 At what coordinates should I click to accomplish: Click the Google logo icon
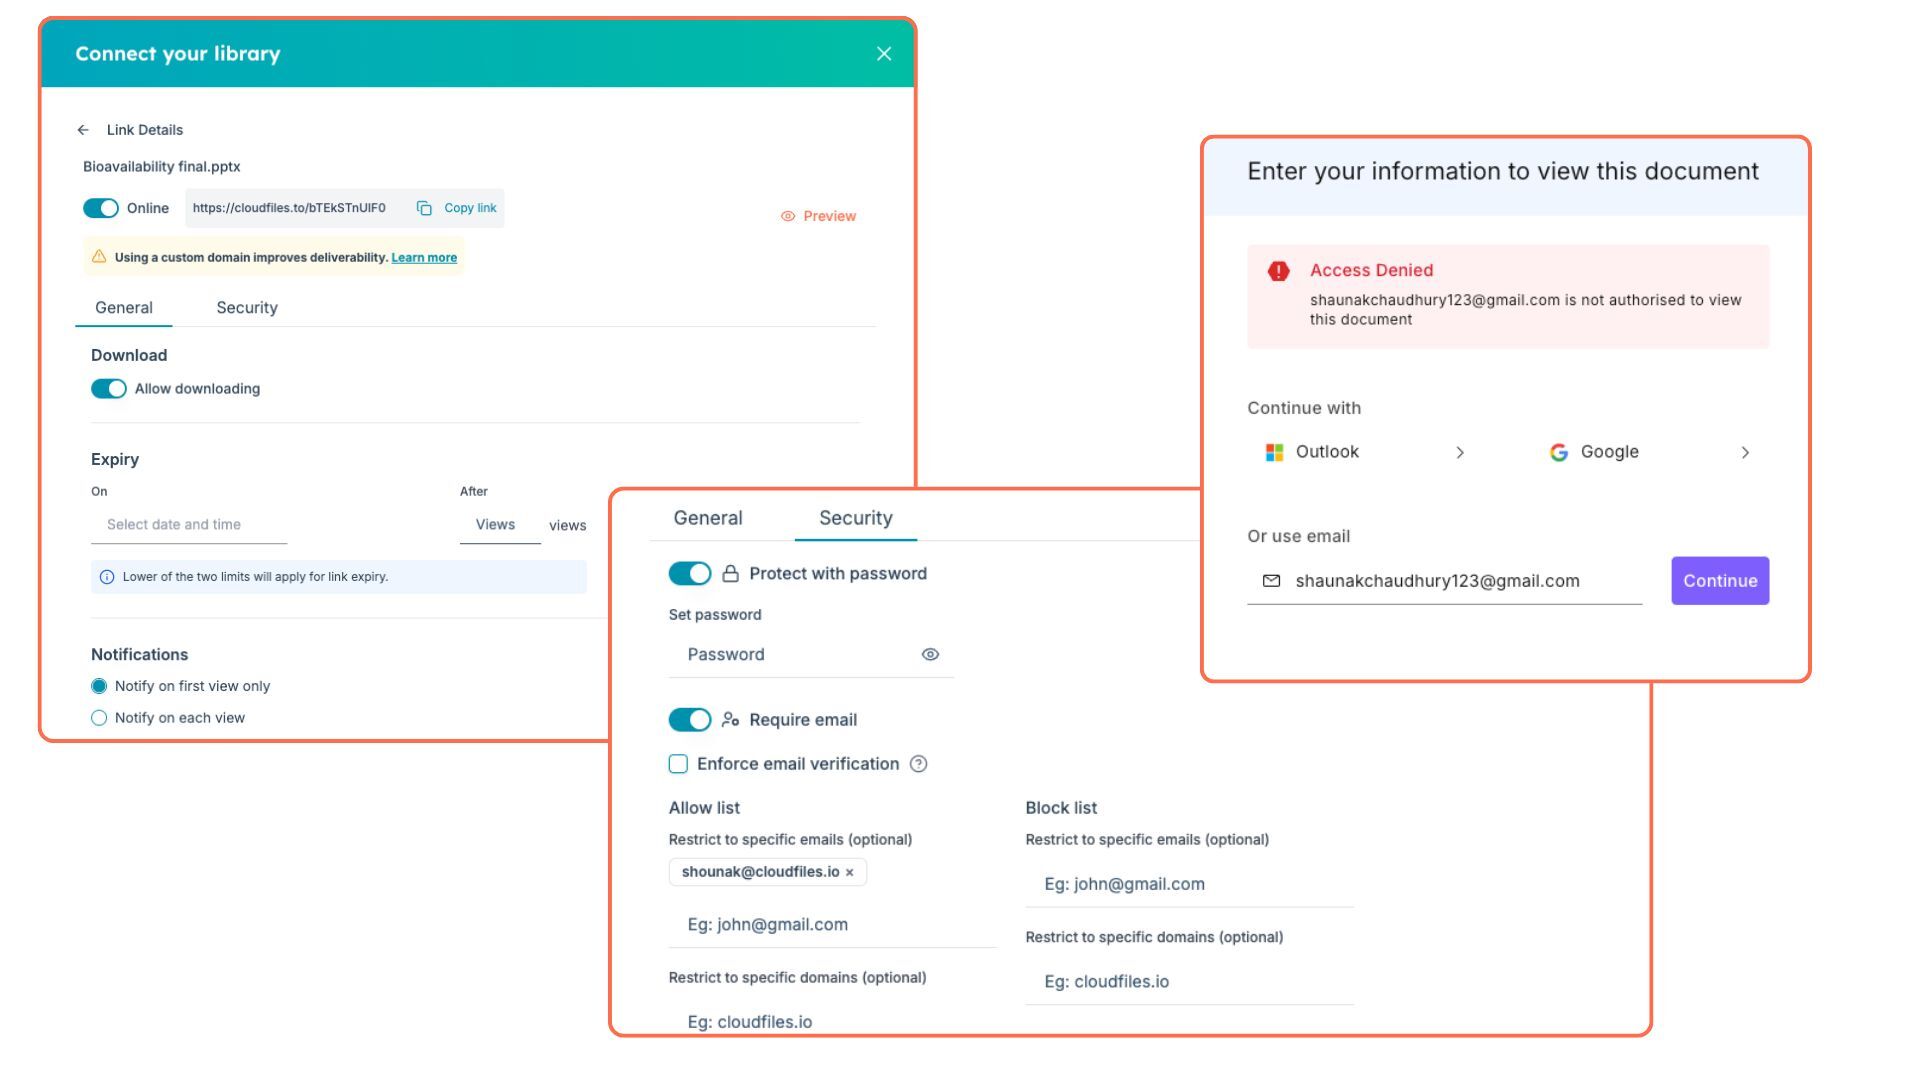point(1558,453)
